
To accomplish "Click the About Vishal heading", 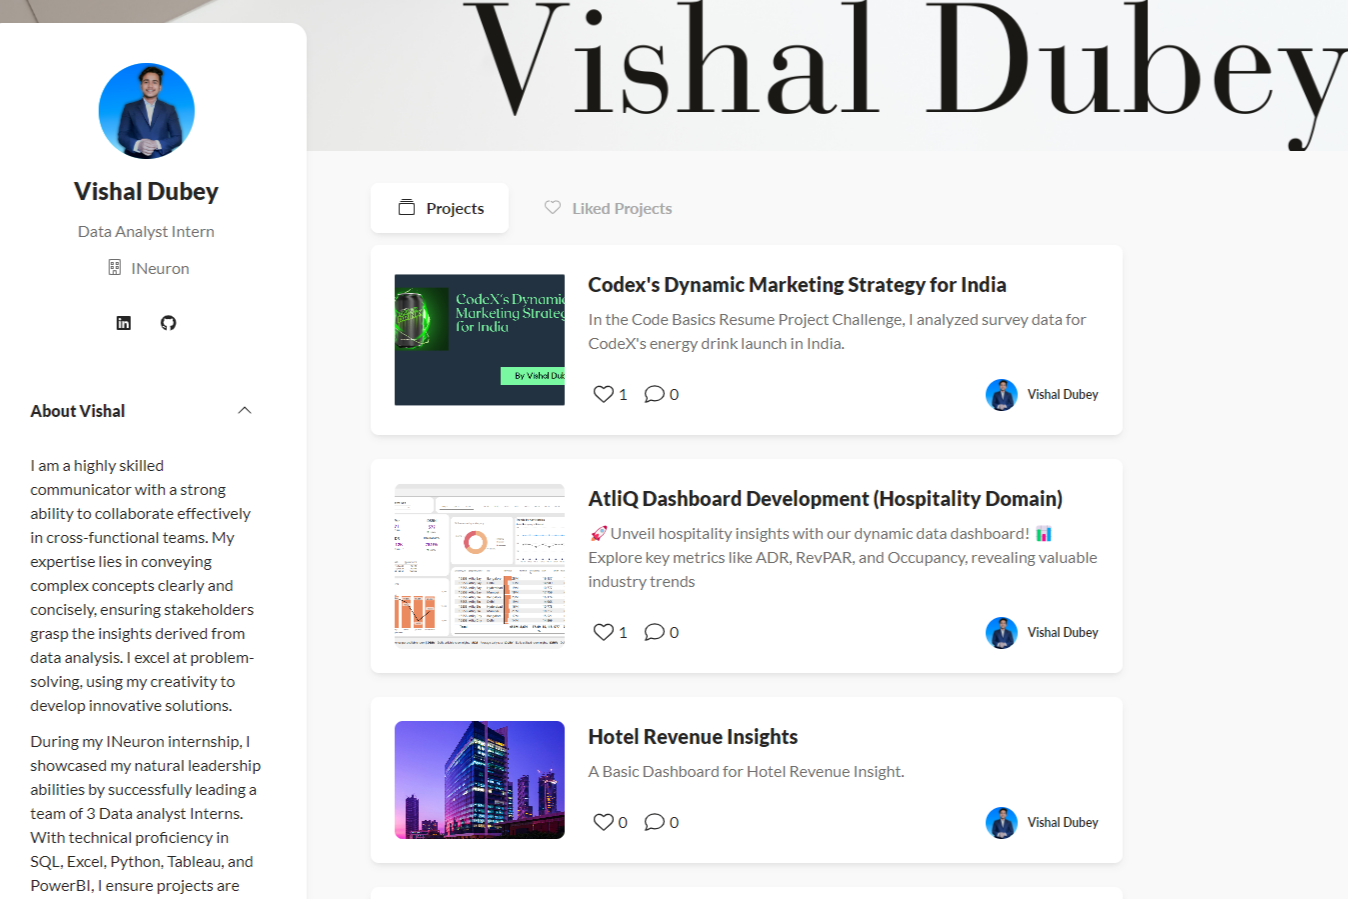I will pyautogui.click(x=78, y=411).
